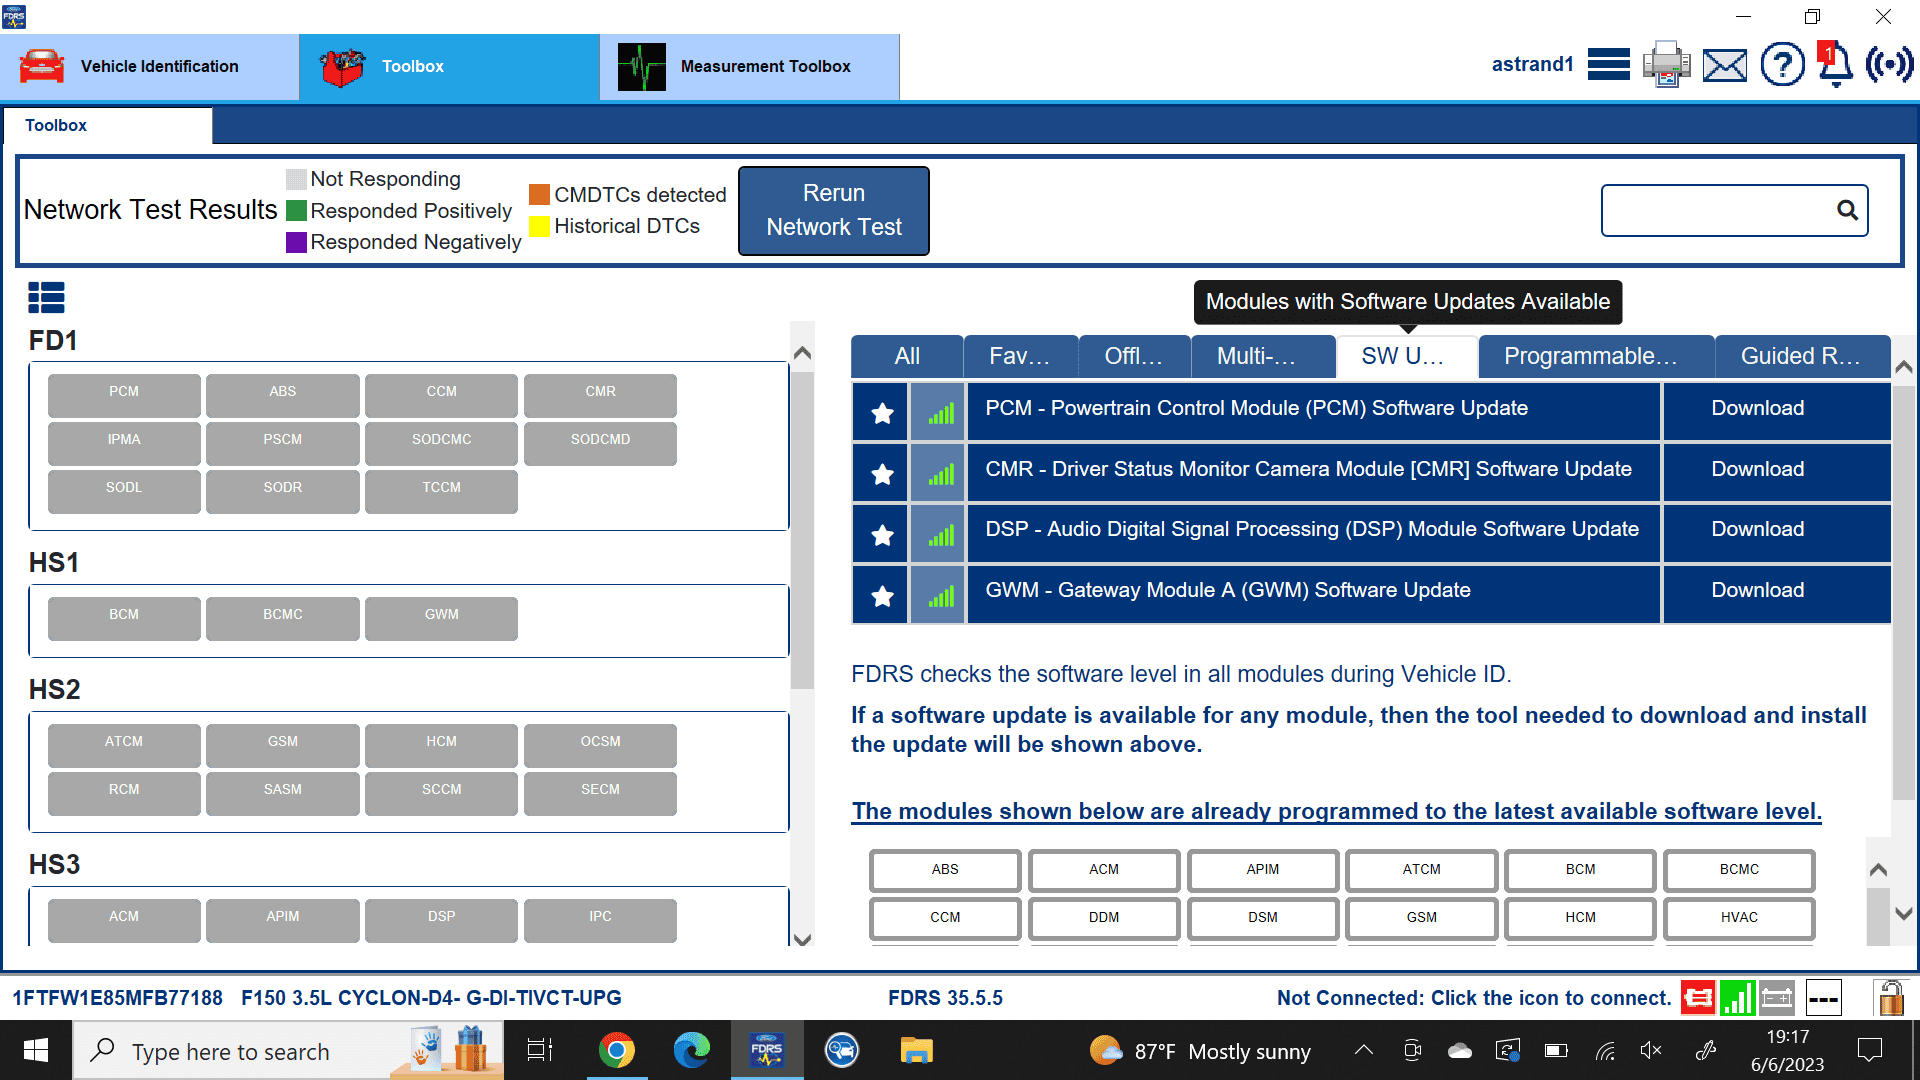Click up arrow of software updates scrollbar
Image resolution: width=1920 pixels, height=1080 pixels.
[x=1904, y=367]
